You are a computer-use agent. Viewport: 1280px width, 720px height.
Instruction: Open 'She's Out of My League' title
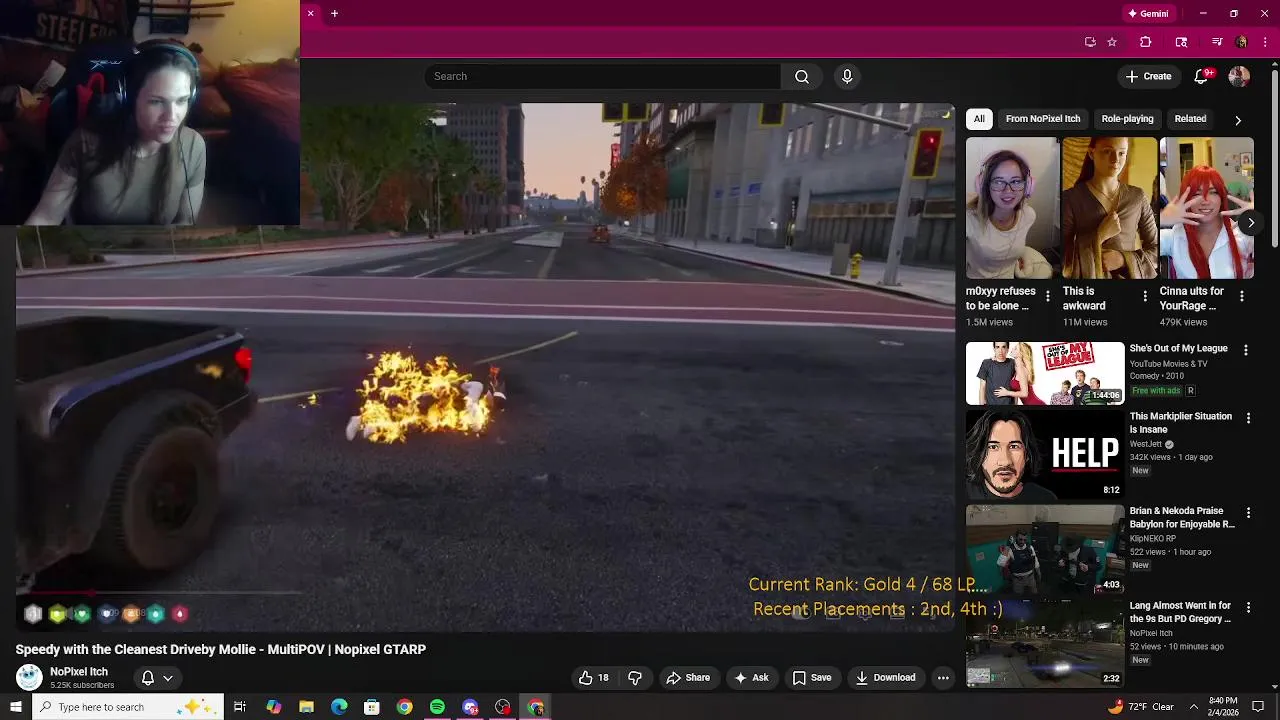coord(1178,349)
